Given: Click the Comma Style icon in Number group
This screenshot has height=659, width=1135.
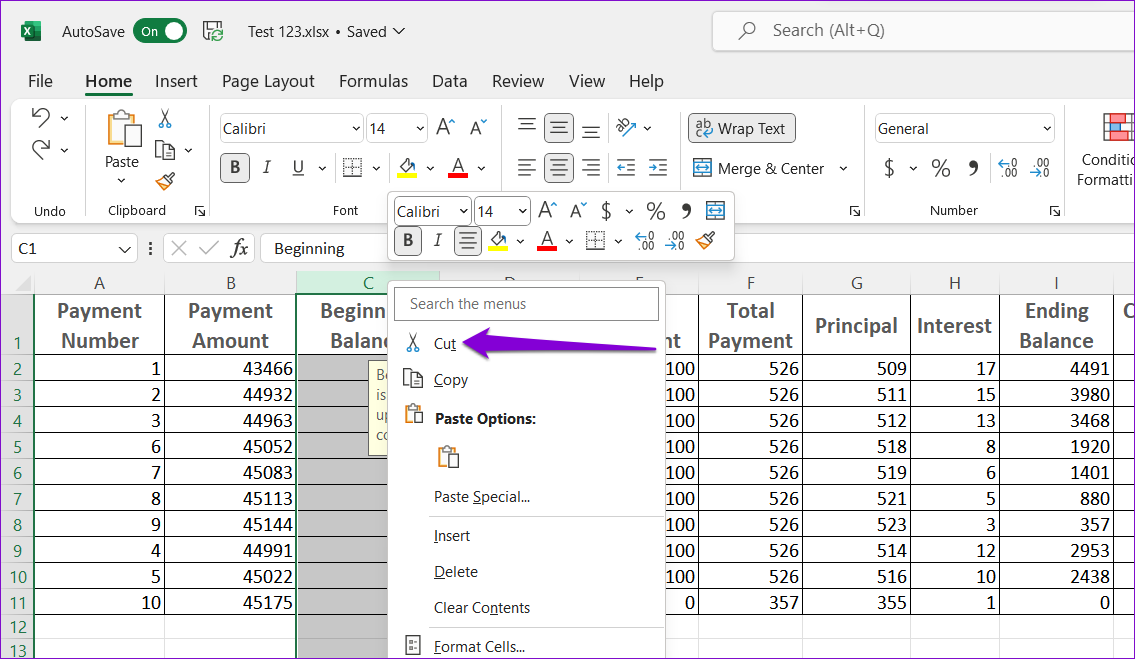Looking at the screenshot, I should pos(973,169).
